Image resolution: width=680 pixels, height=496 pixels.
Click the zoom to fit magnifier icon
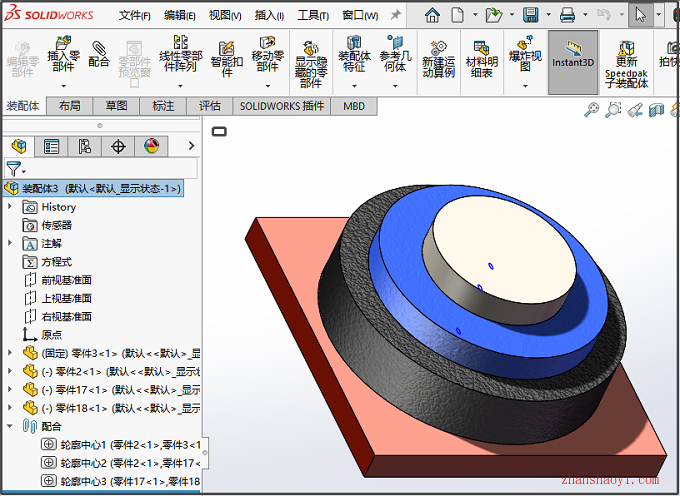point(592,109)
